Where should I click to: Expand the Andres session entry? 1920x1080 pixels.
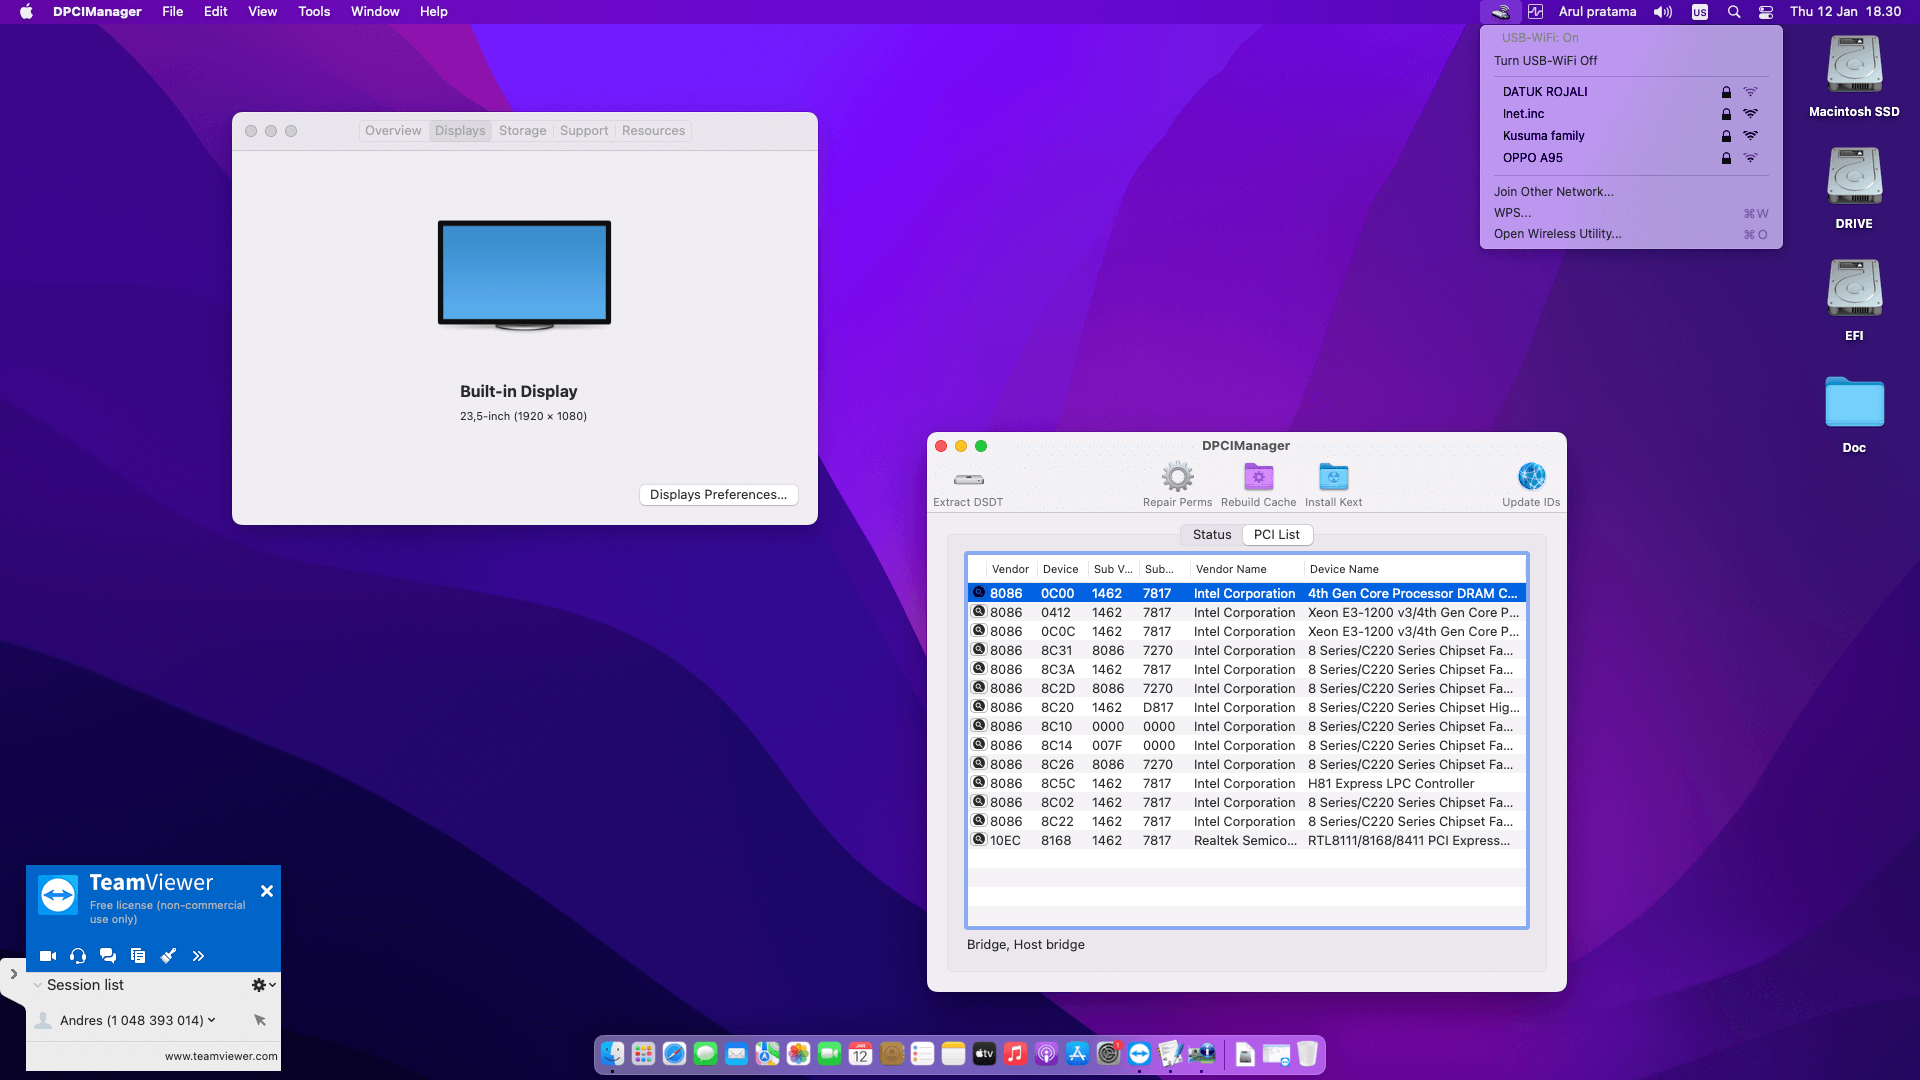point(211,1020)
